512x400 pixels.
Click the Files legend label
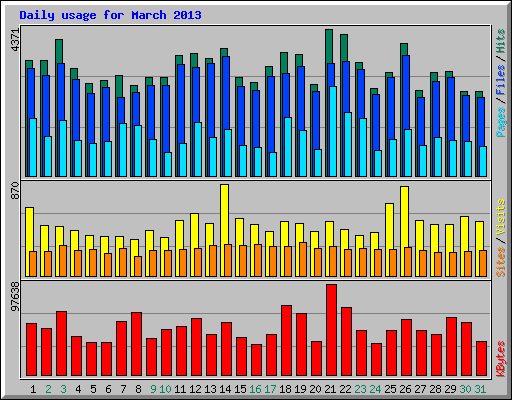click(501, 80)
